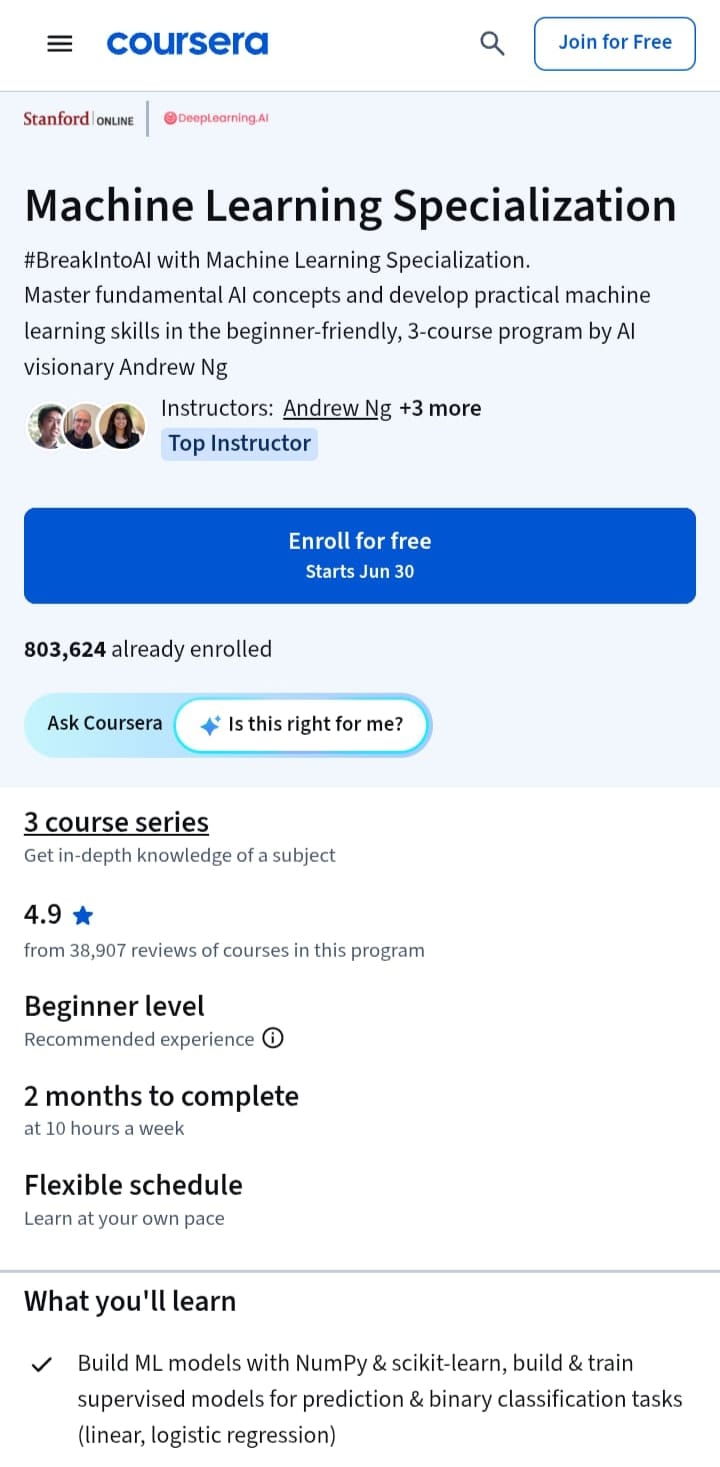Image resolution: width=720 pixels, height=1467 pixels.
Task: Tap the search magnifier icon
Action: (x=492, y=43)
